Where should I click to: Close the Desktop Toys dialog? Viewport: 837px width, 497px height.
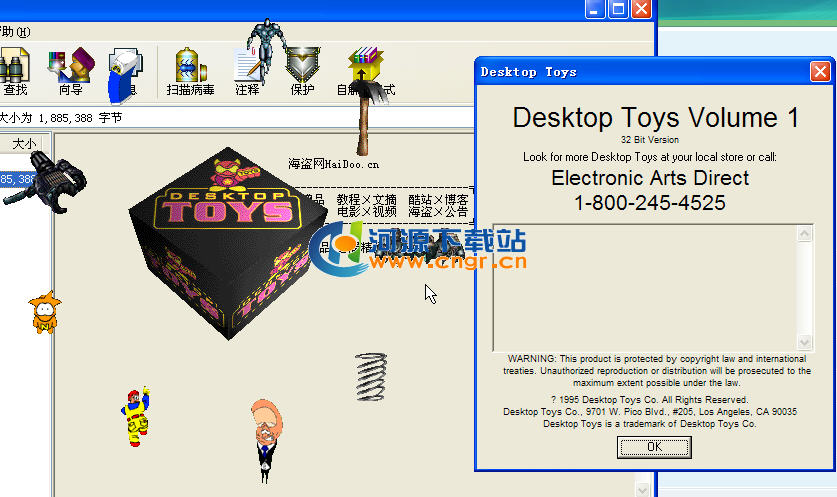click(x=820, y=72)
